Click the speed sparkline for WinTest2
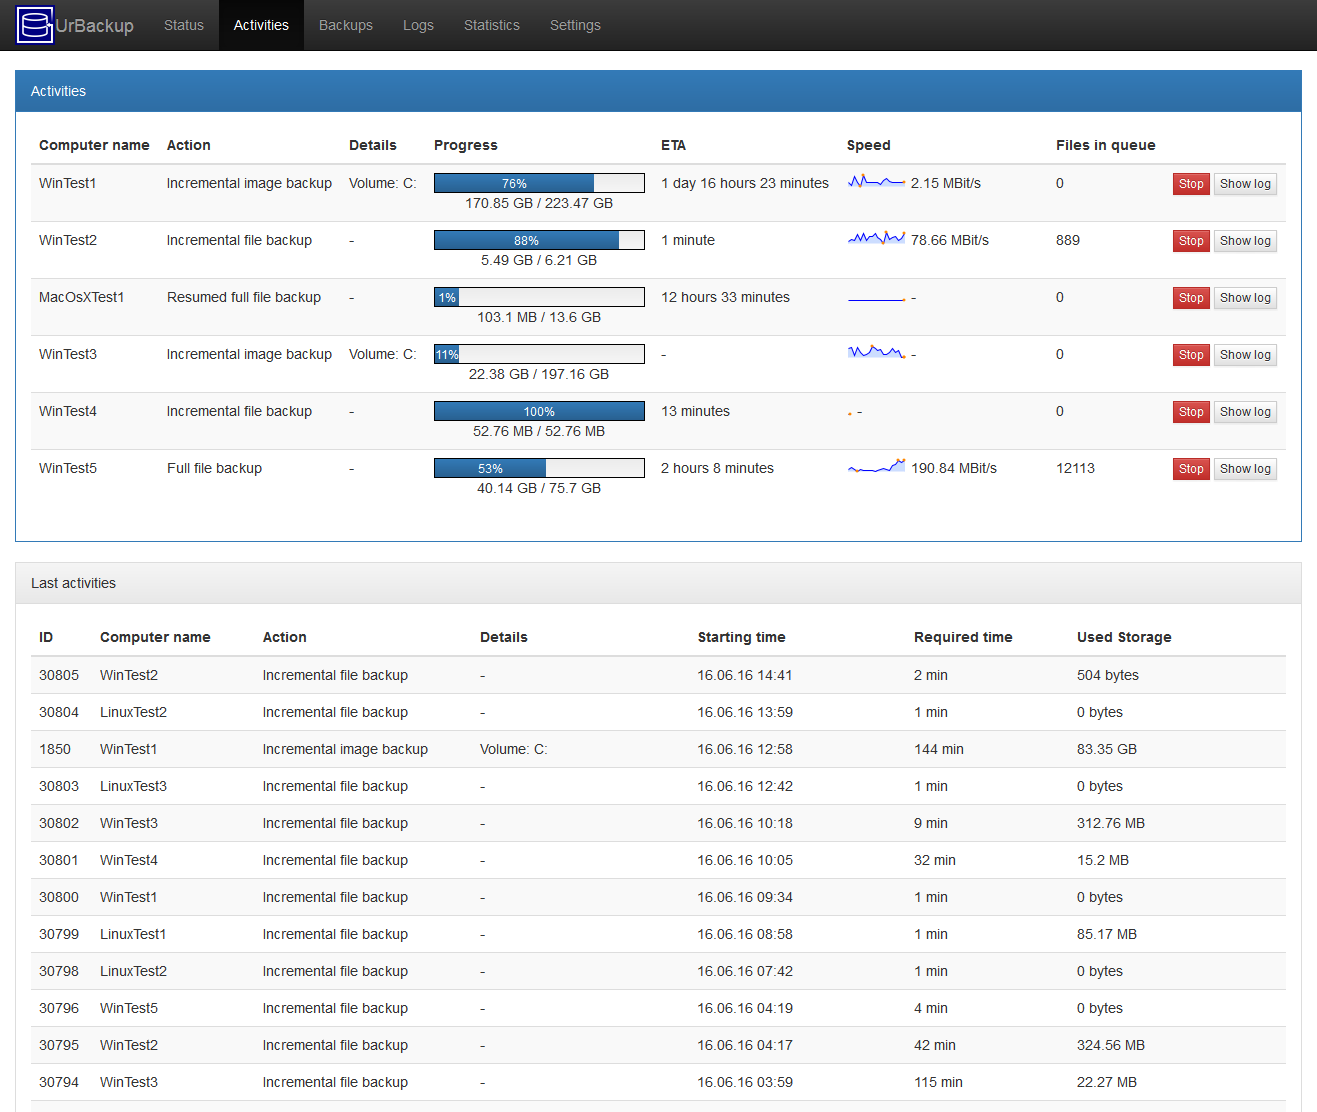Screen dimensions: 1317x1112 (x=876, y=238)
